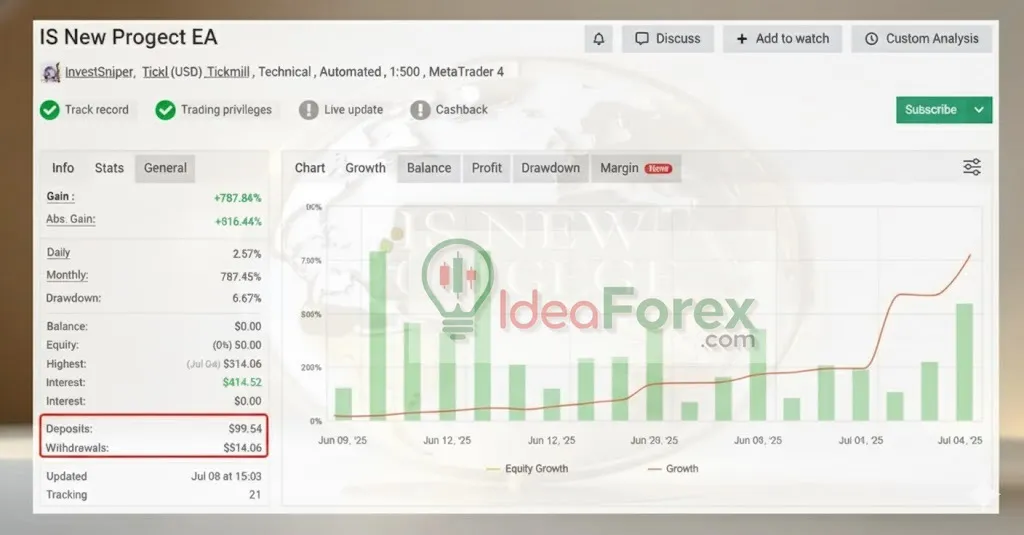Open the Balance chart tab
1024x535 pixels.
pyautogui.click(x=428, y=168)
